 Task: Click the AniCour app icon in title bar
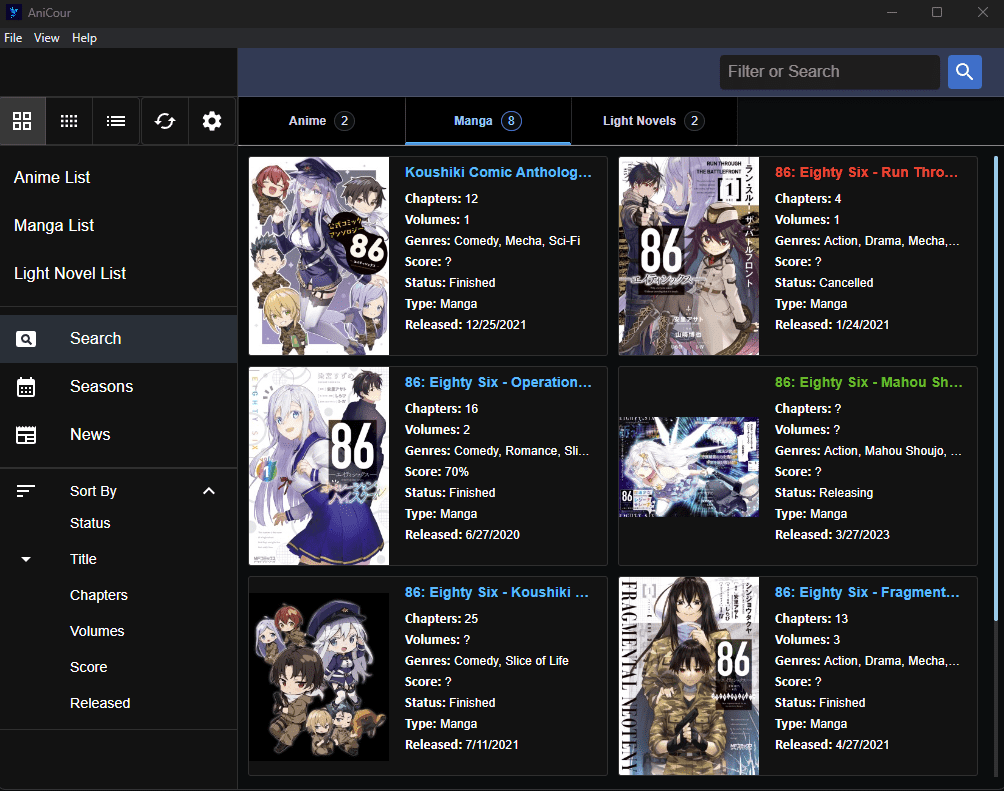click(13, 12)
